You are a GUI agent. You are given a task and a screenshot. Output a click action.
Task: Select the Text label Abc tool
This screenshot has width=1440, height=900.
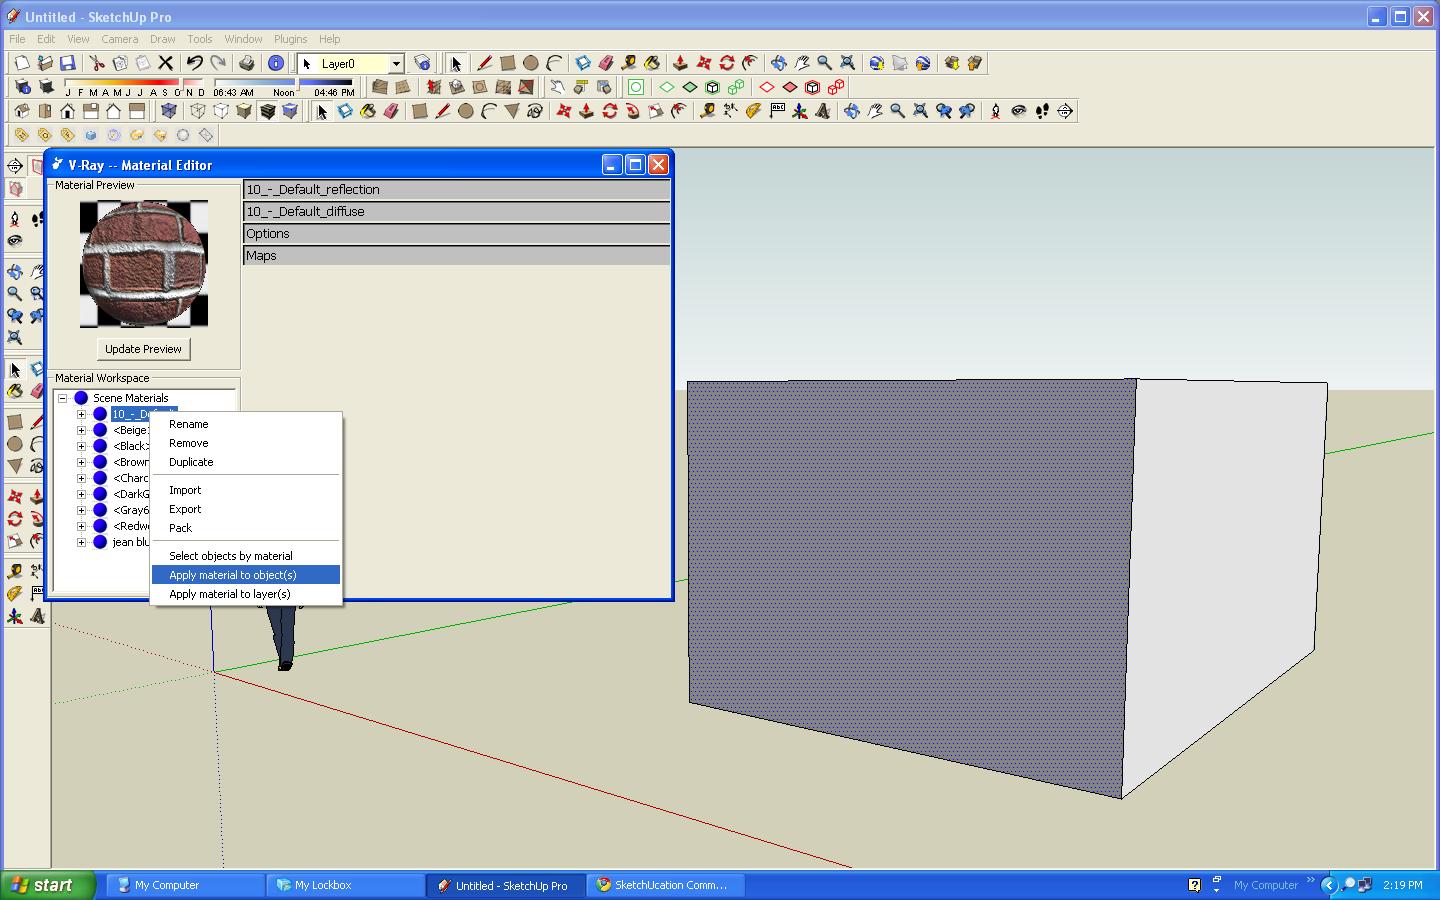click(x=777, y=111)
